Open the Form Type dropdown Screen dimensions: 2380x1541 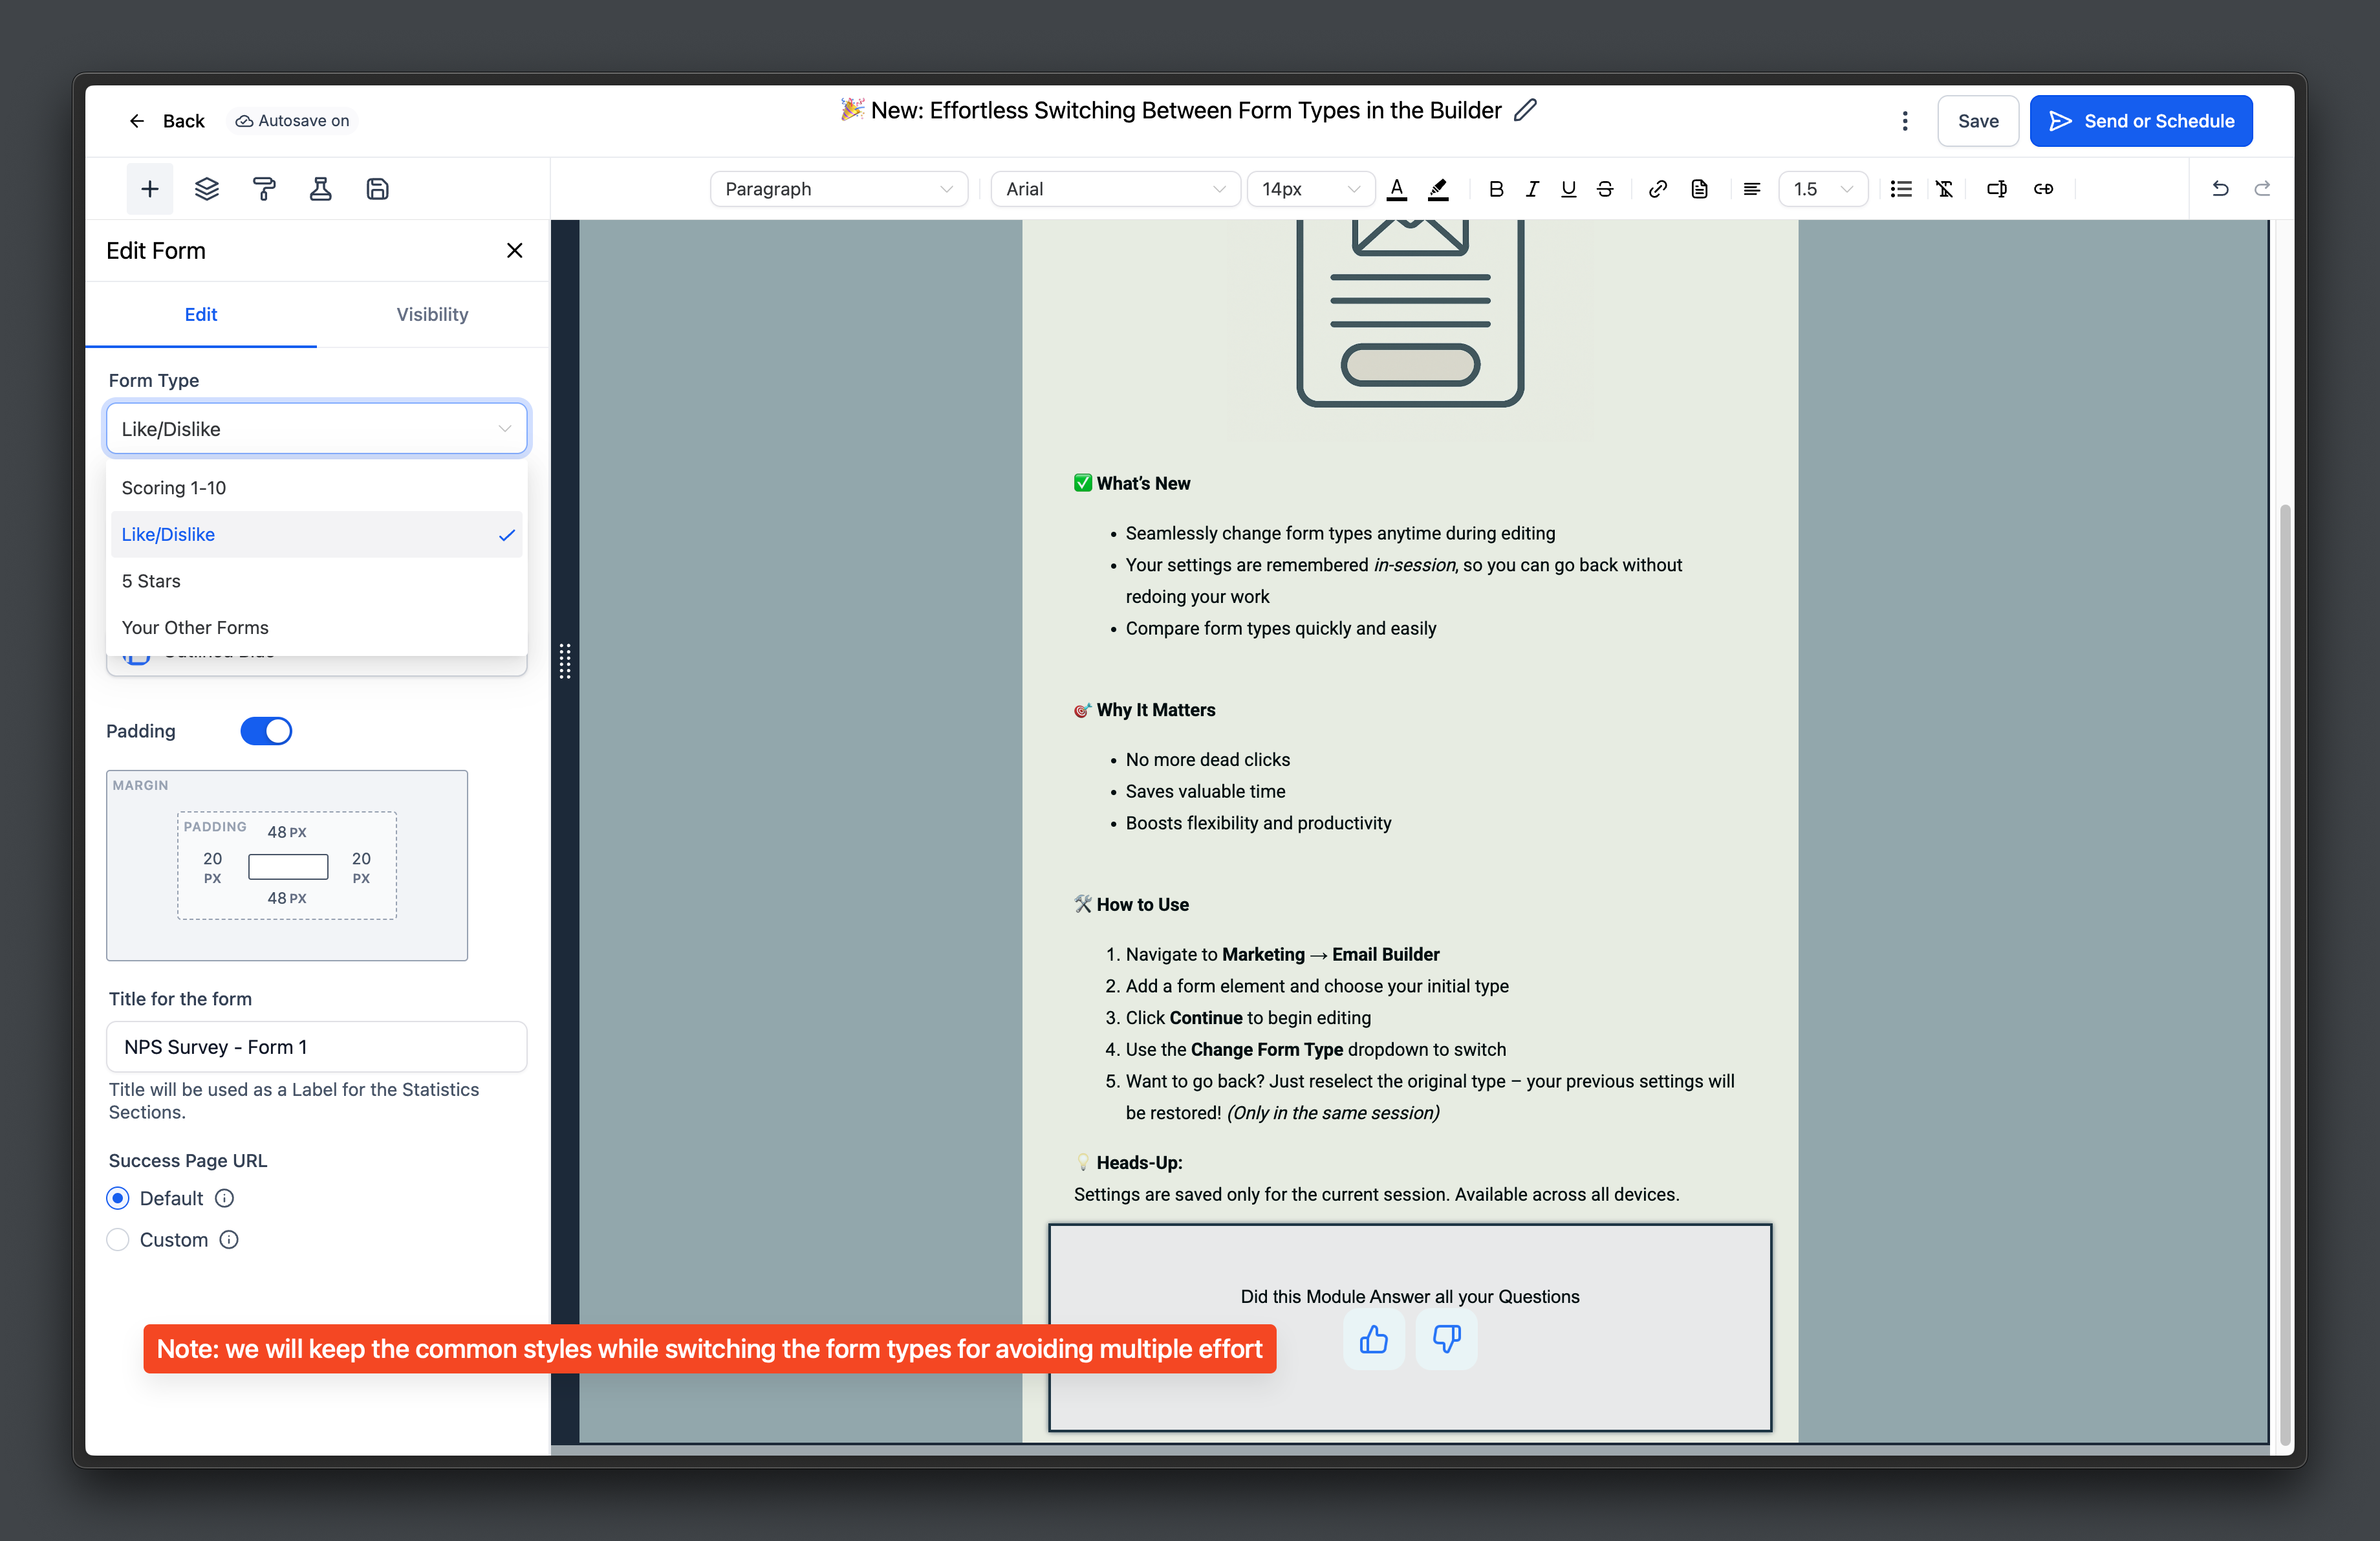(x=316, y=429)
